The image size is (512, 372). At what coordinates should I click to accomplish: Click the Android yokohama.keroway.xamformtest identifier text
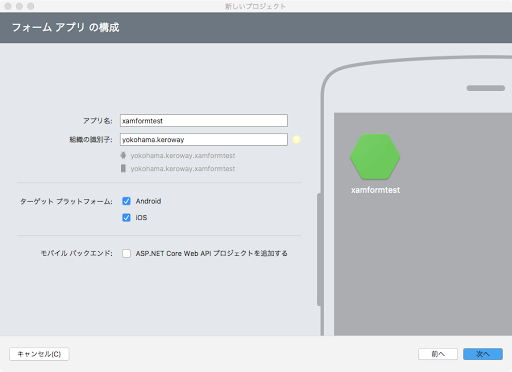pos(183,156)
